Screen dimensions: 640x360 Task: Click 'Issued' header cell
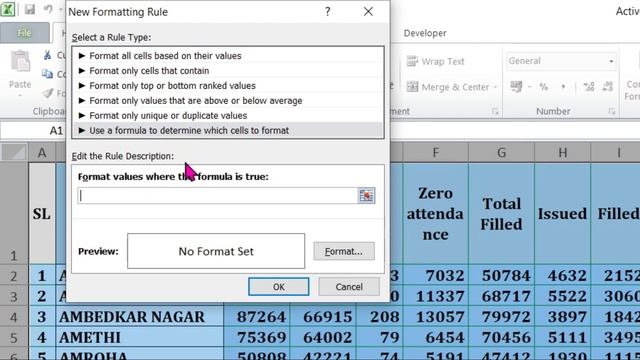click(x=563, y=213)
